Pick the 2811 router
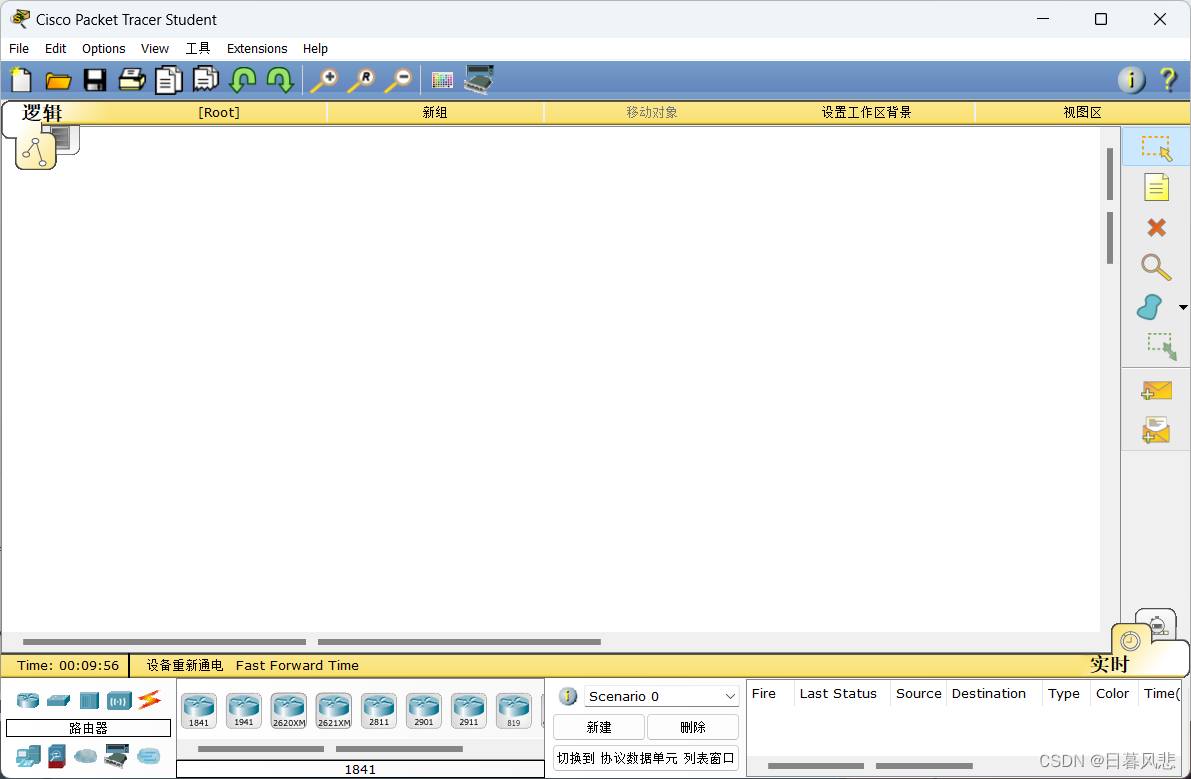The image size is (1191, 779). (x=379, y=711)
